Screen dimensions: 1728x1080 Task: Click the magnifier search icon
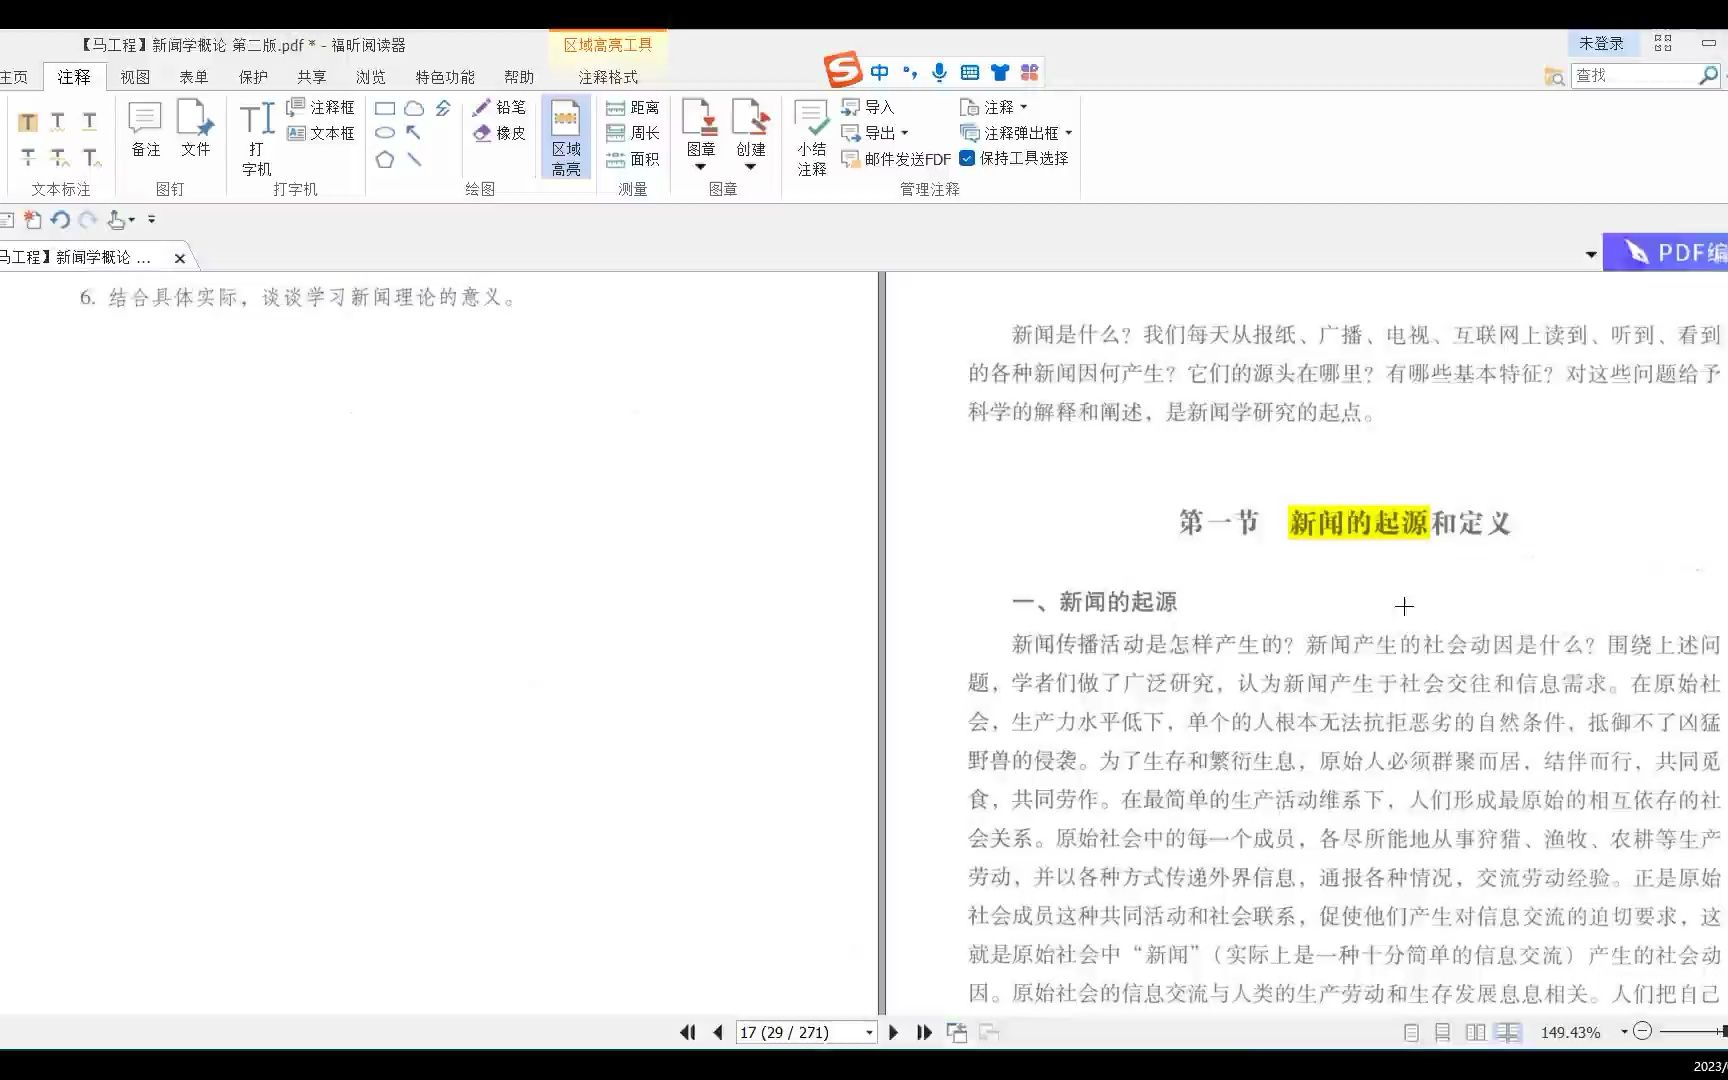click(x=1709, y=75)
